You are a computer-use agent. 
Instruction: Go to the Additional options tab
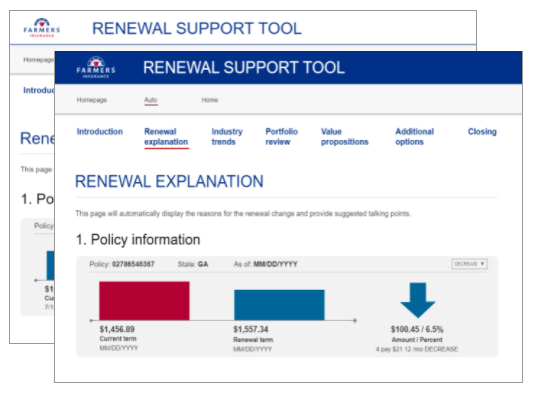[x=415, y=137]
